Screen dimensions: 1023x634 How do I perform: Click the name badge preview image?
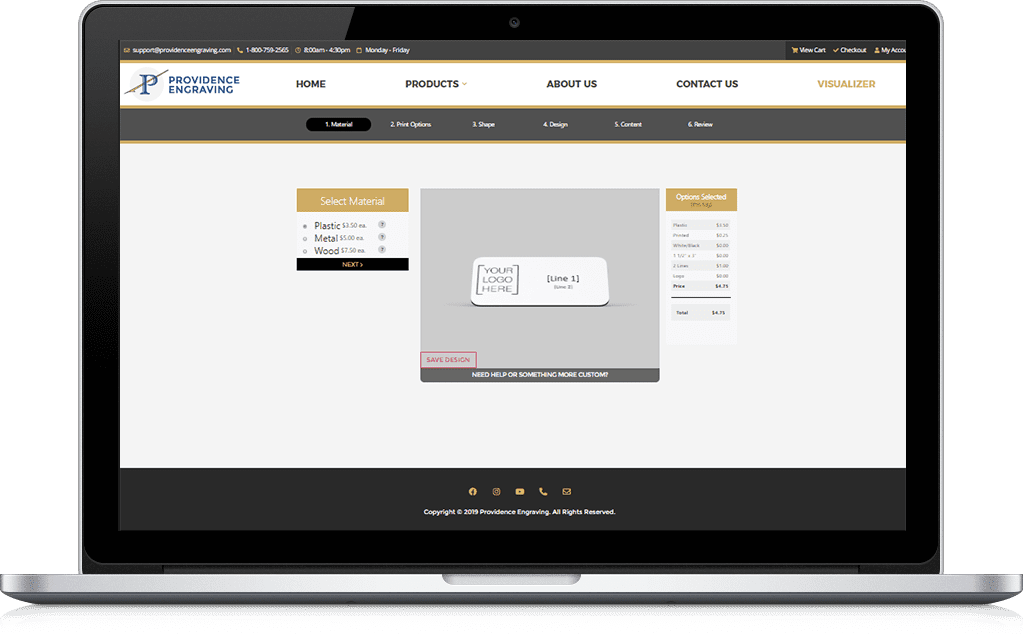coord(540,281)
